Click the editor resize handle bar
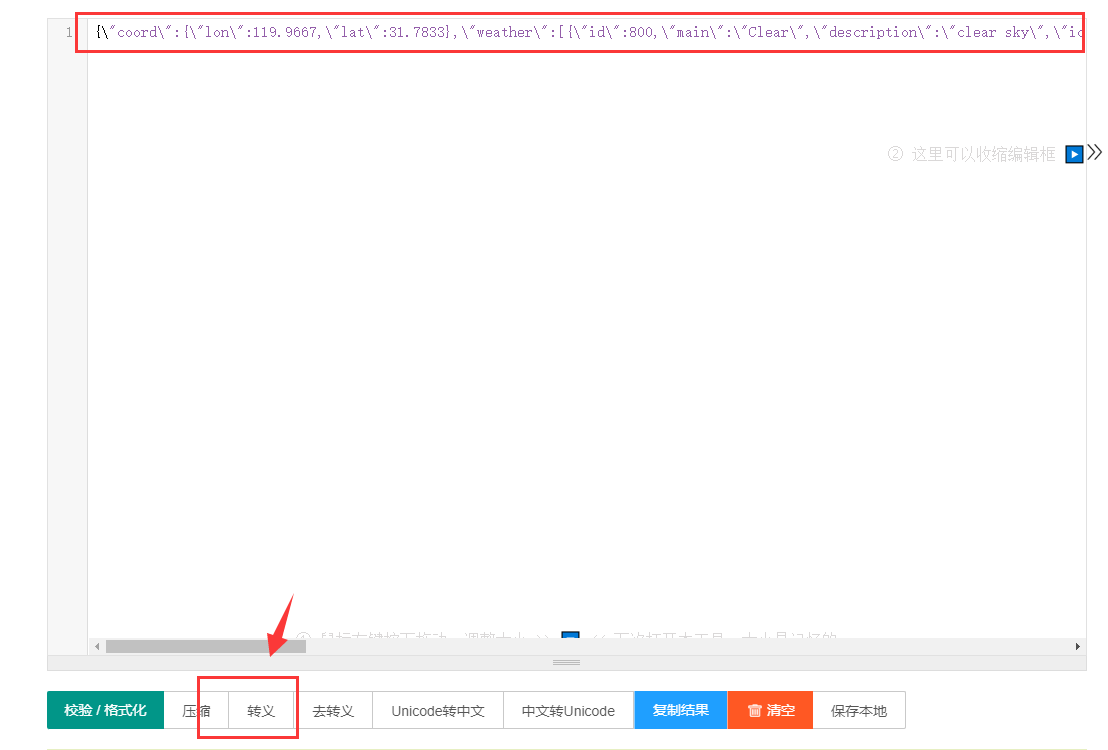The height and width of the screenshot is (750, 1108). click(x=566, y=662)
